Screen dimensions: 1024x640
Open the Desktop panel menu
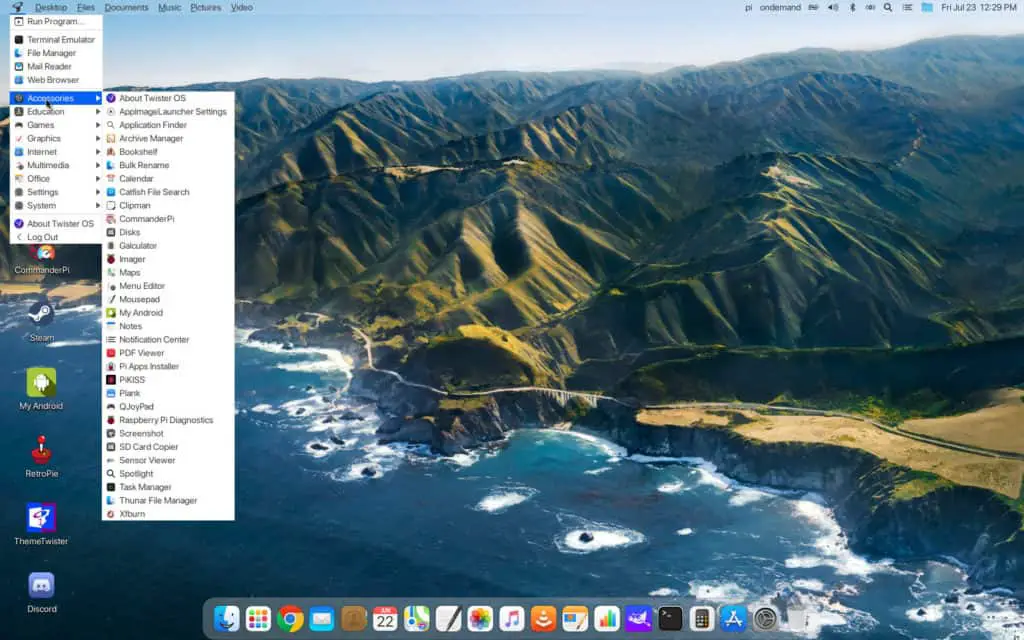(x=51, y=7)
